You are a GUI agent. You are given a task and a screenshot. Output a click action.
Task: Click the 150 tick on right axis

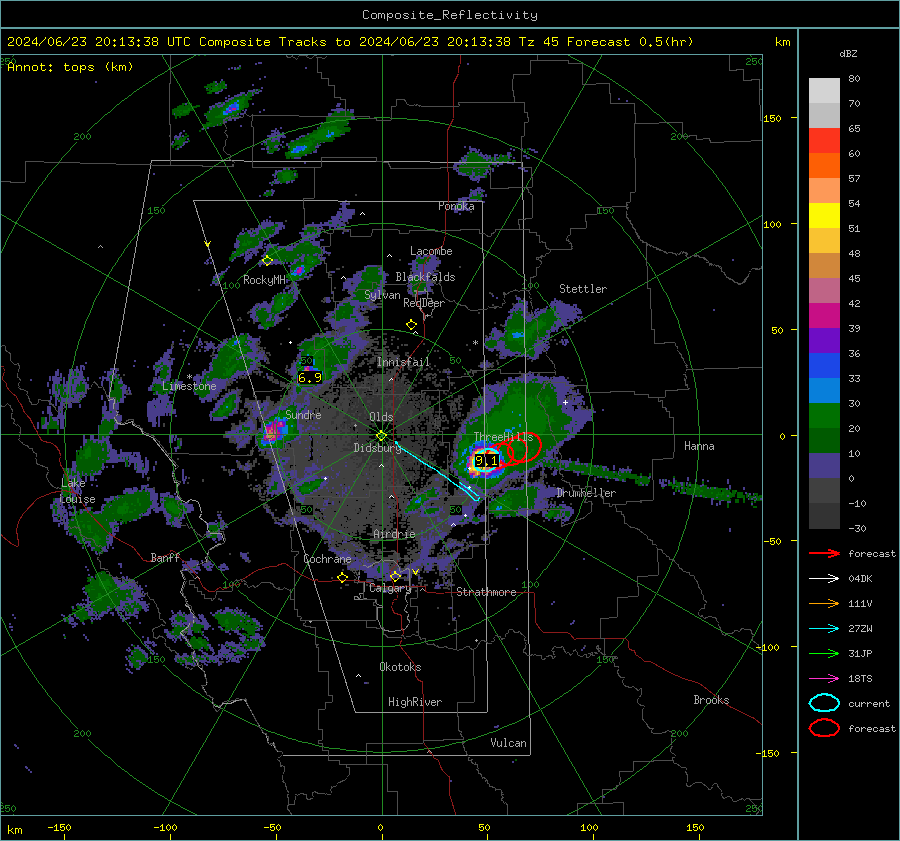click(x=772, y=118)
